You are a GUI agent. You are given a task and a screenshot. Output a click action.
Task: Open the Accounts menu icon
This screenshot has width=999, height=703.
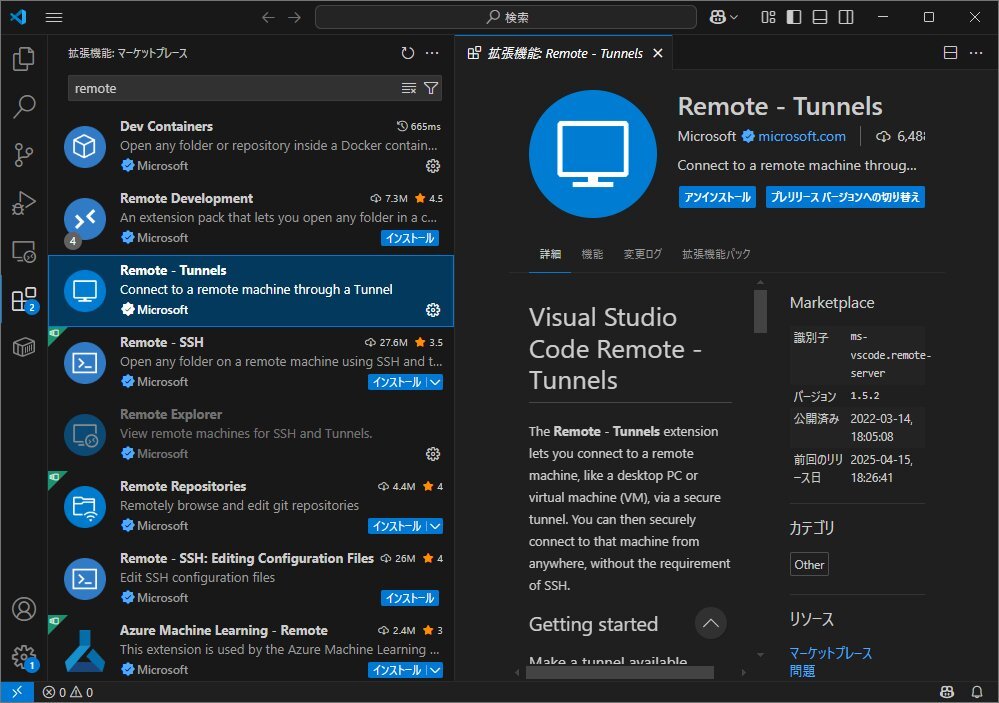pyautogui.click(x=24, y=609)
